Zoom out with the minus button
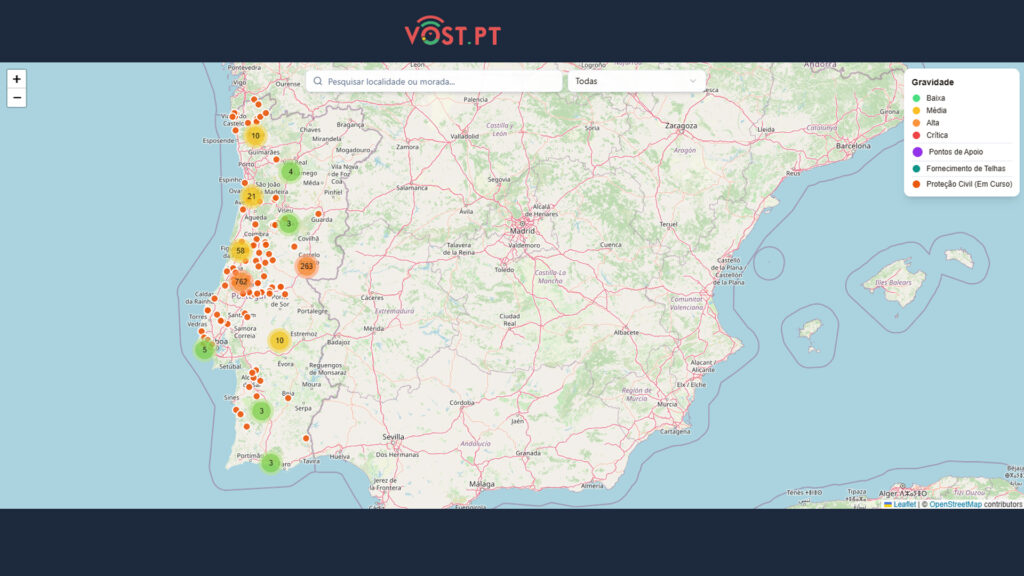 [x=16, y=98]
